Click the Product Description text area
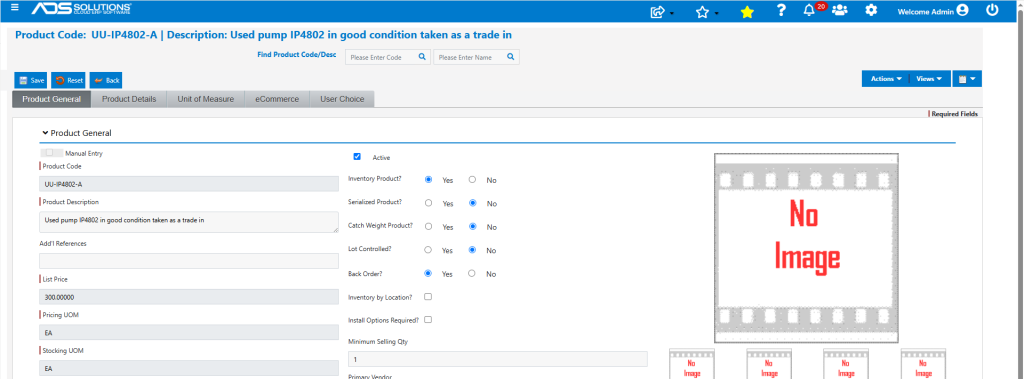Viewport: 1024px width, 379px height. click(189, 222)
